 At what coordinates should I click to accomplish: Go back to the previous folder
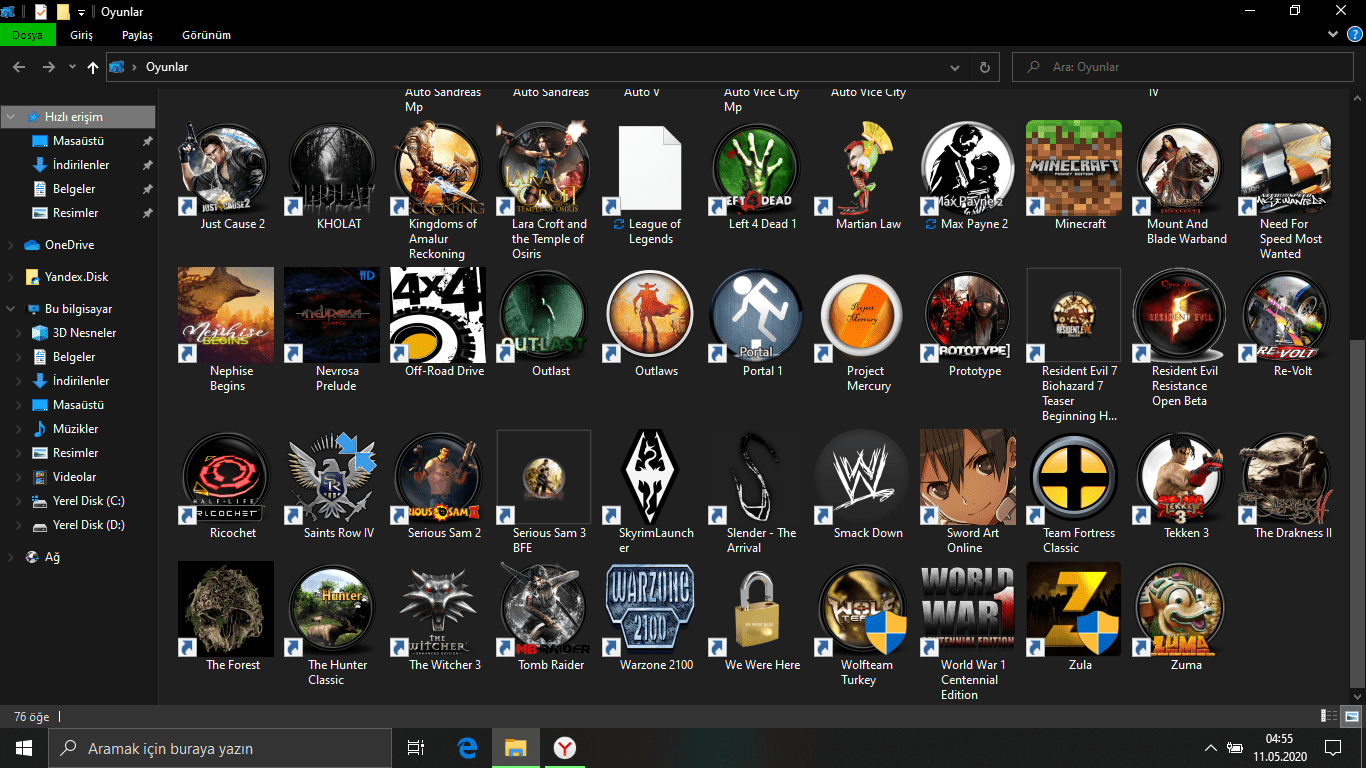click(x=18, y=67)
